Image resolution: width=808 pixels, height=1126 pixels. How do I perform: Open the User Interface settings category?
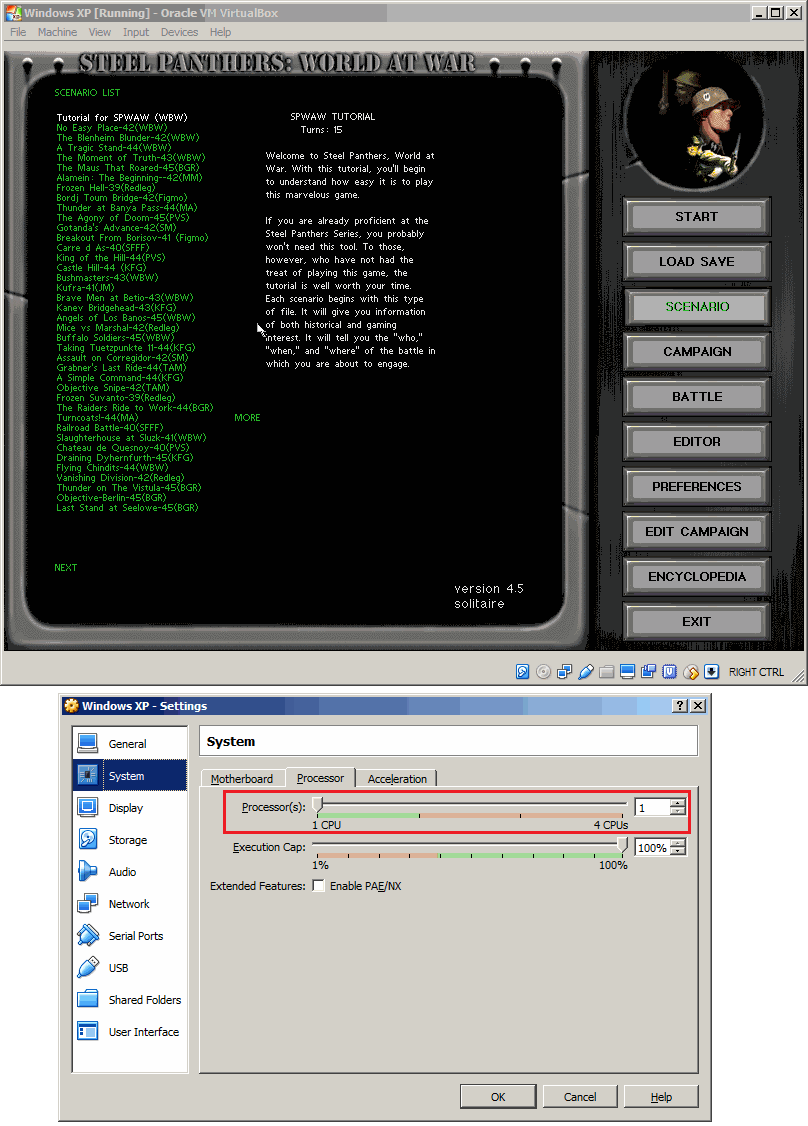click(x=130, y=1031)
